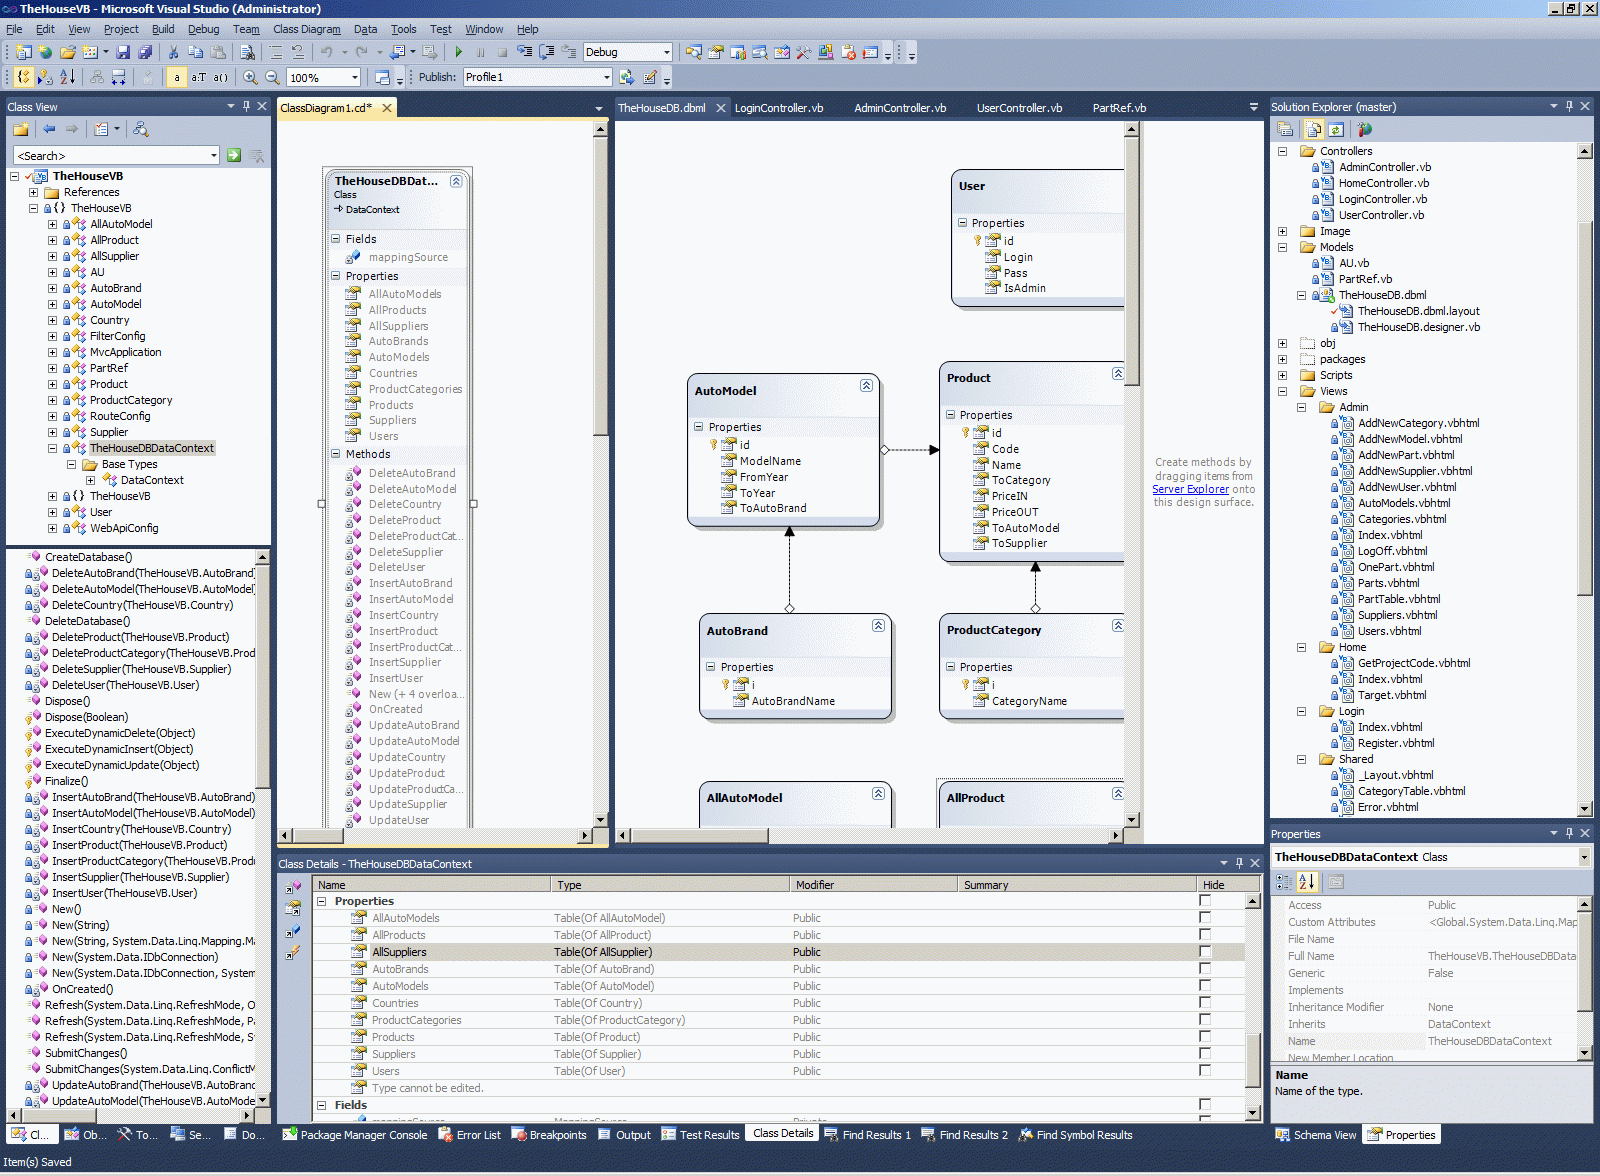
Task: Open the Output window tab
Action: click(x=624, y=1135)
